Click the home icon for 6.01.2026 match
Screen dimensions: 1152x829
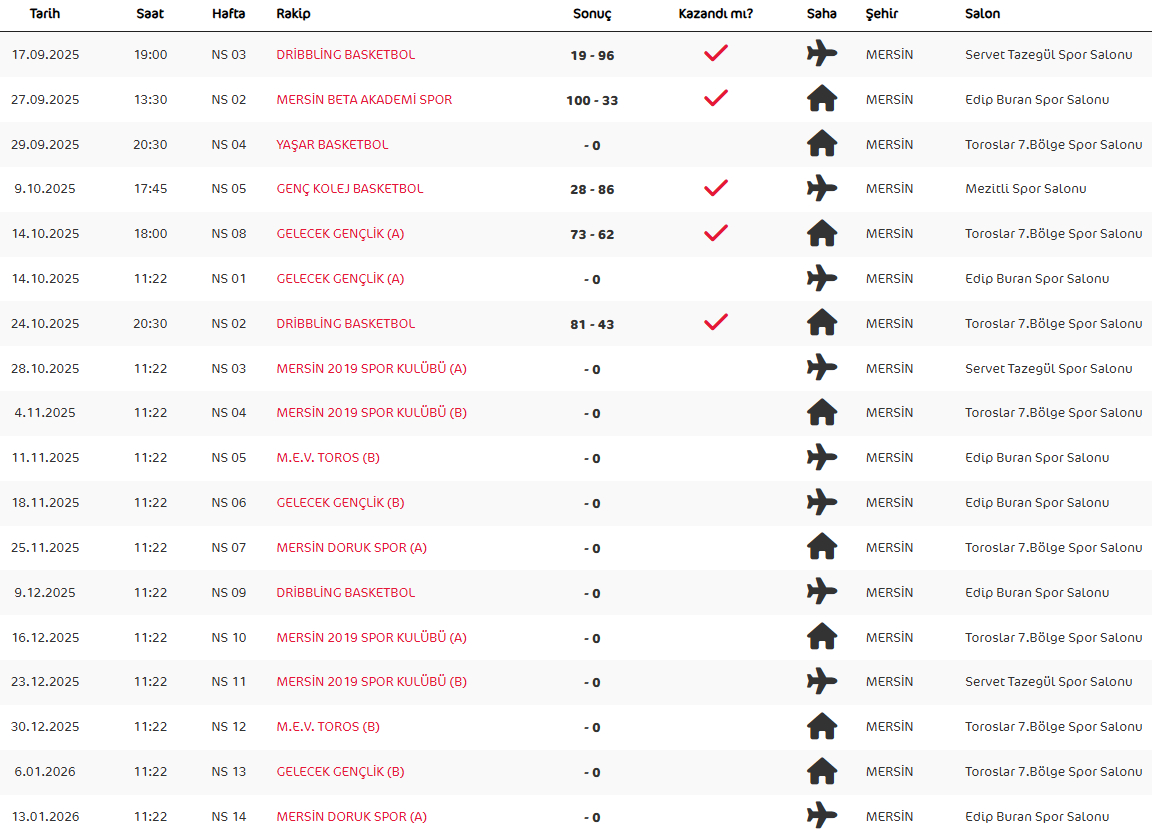tap(821, 771)
